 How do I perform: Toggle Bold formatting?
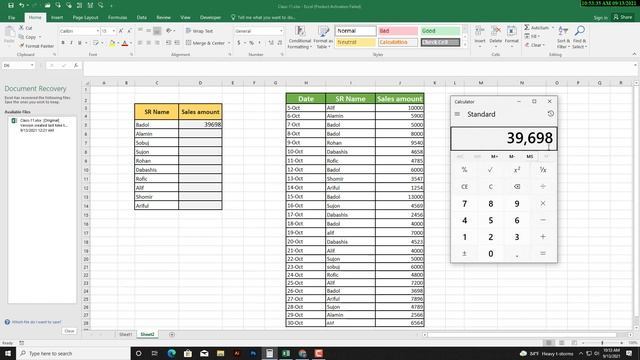(x=63, y=43)
